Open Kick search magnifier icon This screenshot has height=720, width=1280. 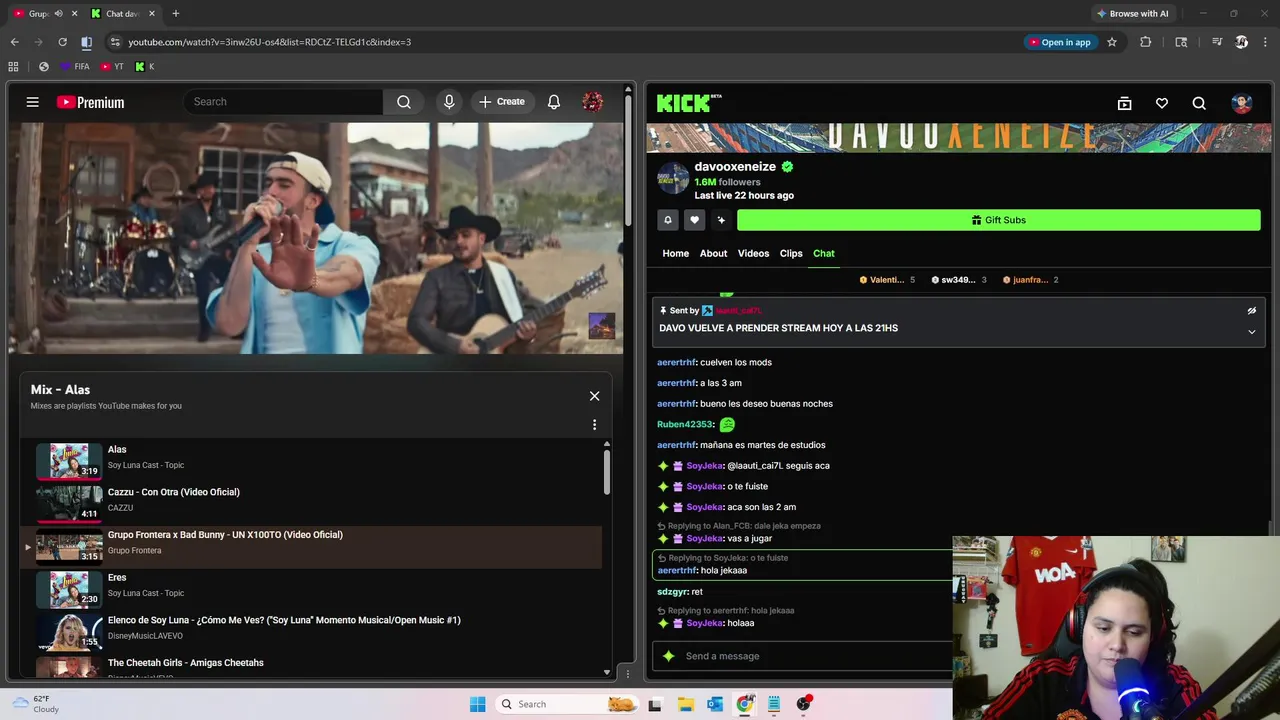tap(1199, 103)
